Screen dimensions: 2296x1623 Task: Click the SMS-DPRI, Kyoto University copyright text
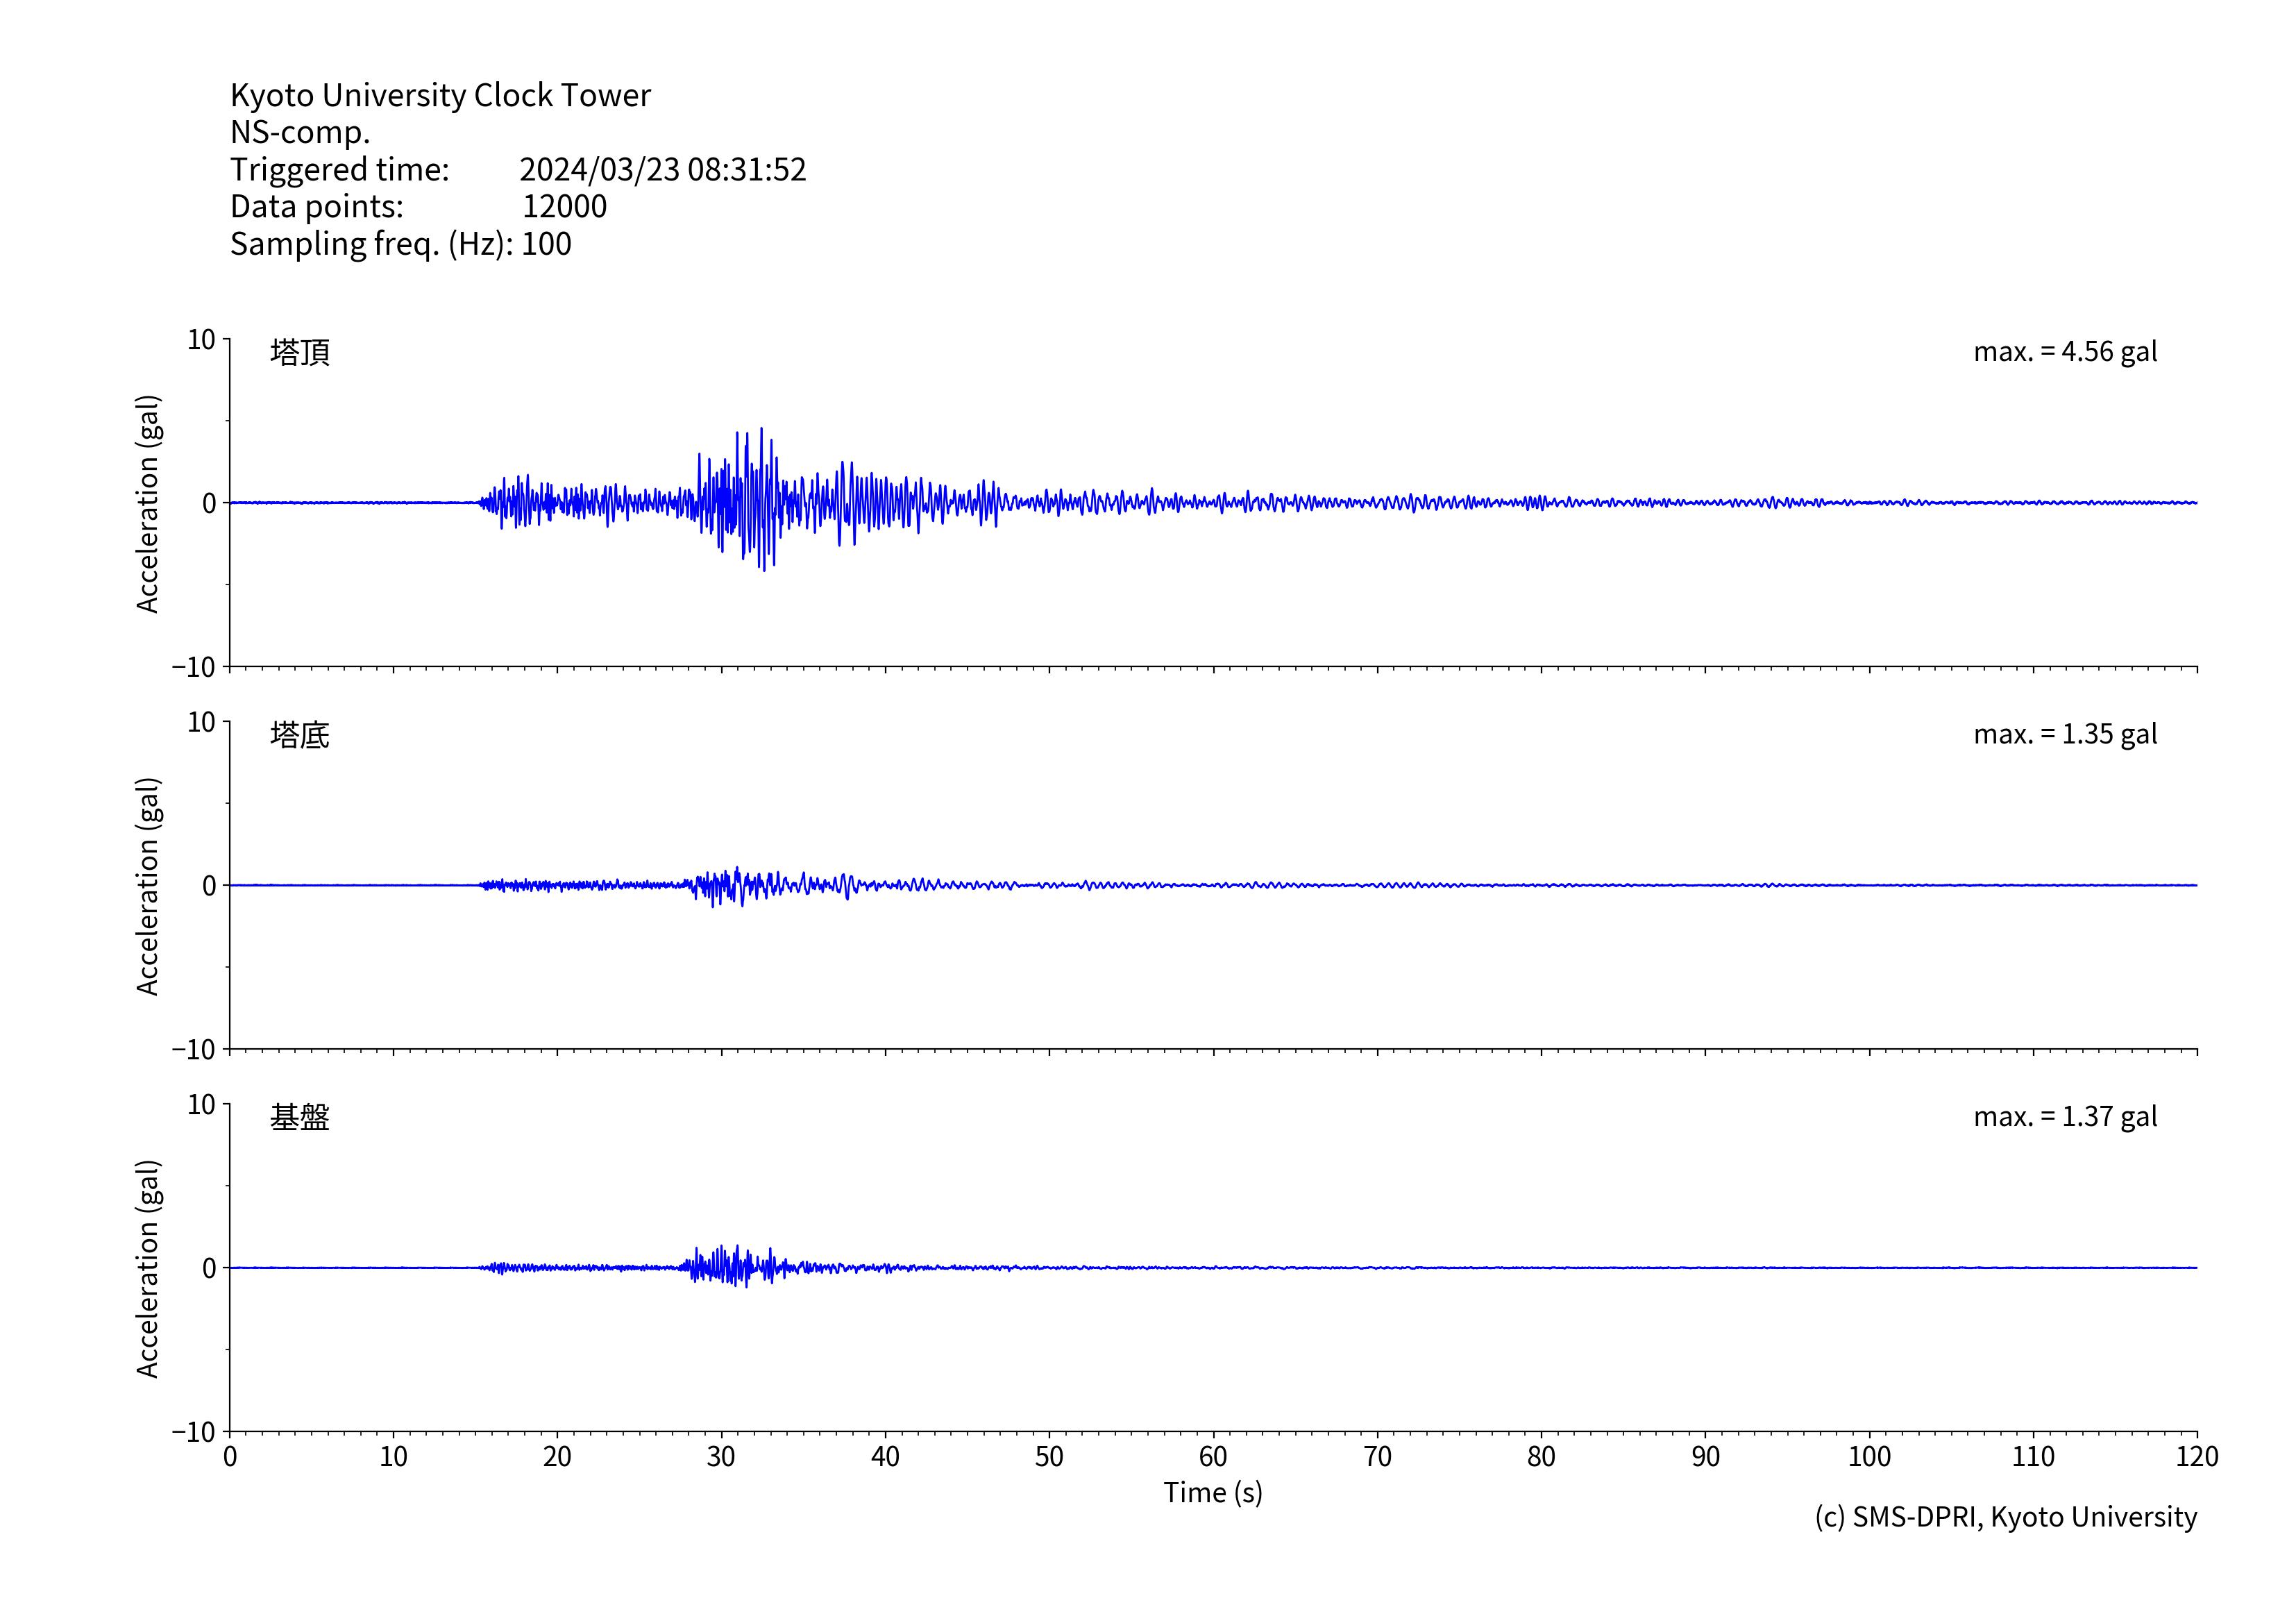point(2005,1517)
